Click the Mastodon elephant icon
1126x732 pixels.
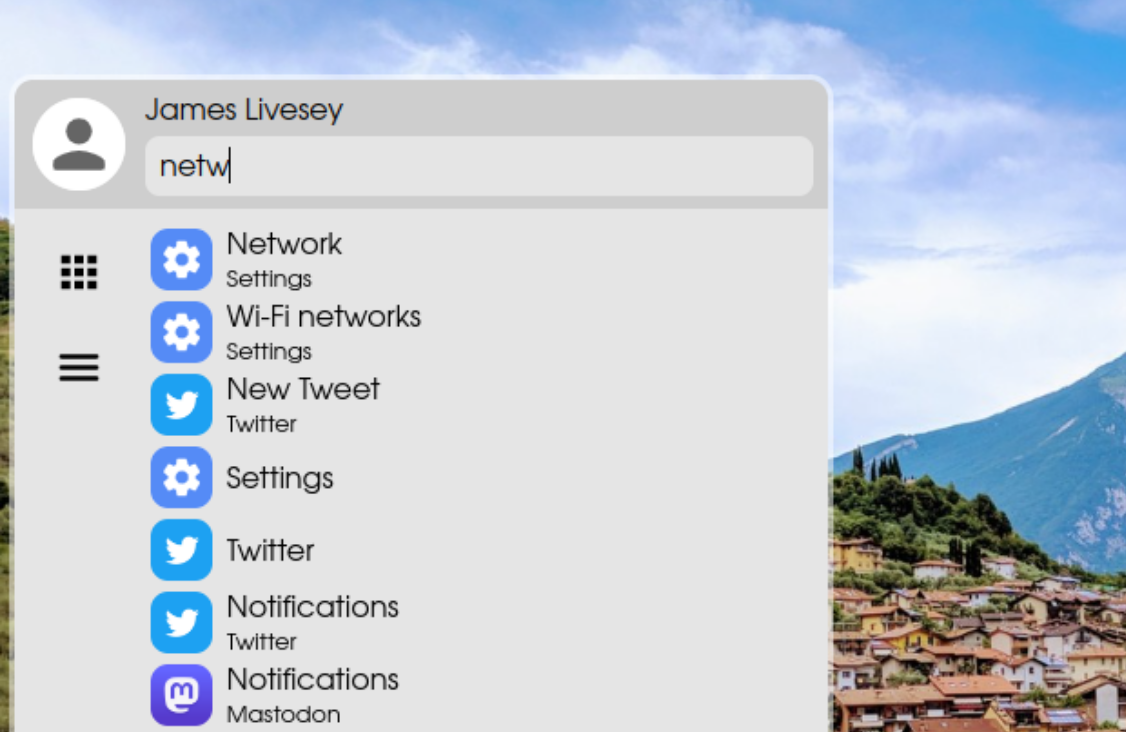point(181,695)
